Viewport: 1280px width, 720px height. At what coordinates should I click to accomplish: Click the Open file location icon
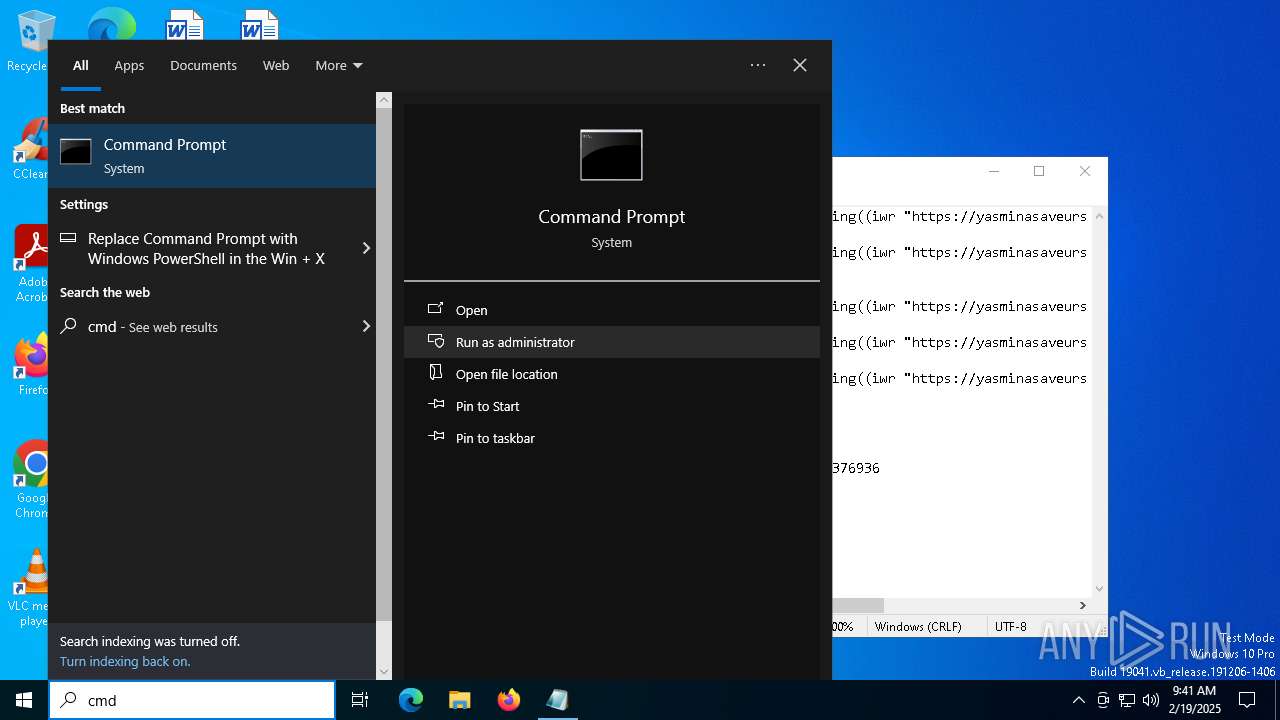pos(436,373)
